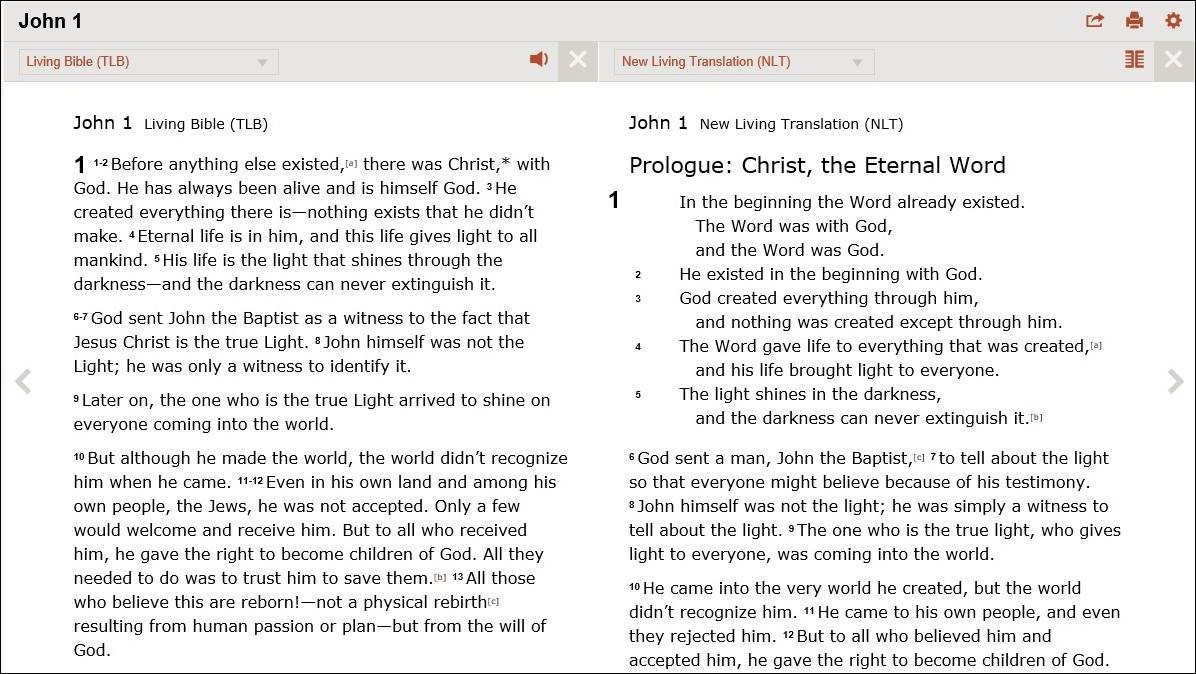This screenshot has height=674, width=1196.
Task: Click verse number 6-7 in TLB column
Action: point(80,316)
